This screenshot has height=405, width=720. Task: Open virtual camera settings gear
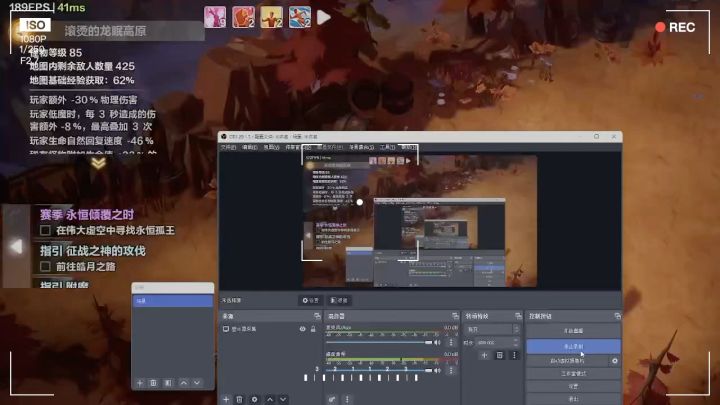(615, 361)
